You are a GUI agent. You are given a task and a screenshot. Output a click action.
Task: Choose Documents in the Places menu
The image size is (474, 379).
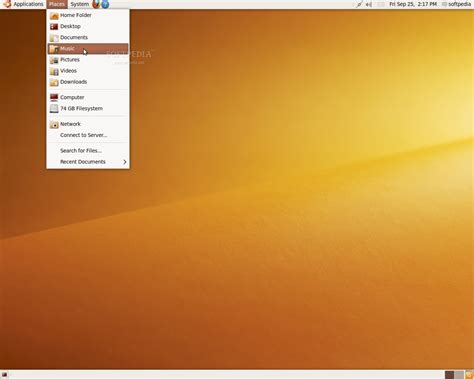[88, 37]
